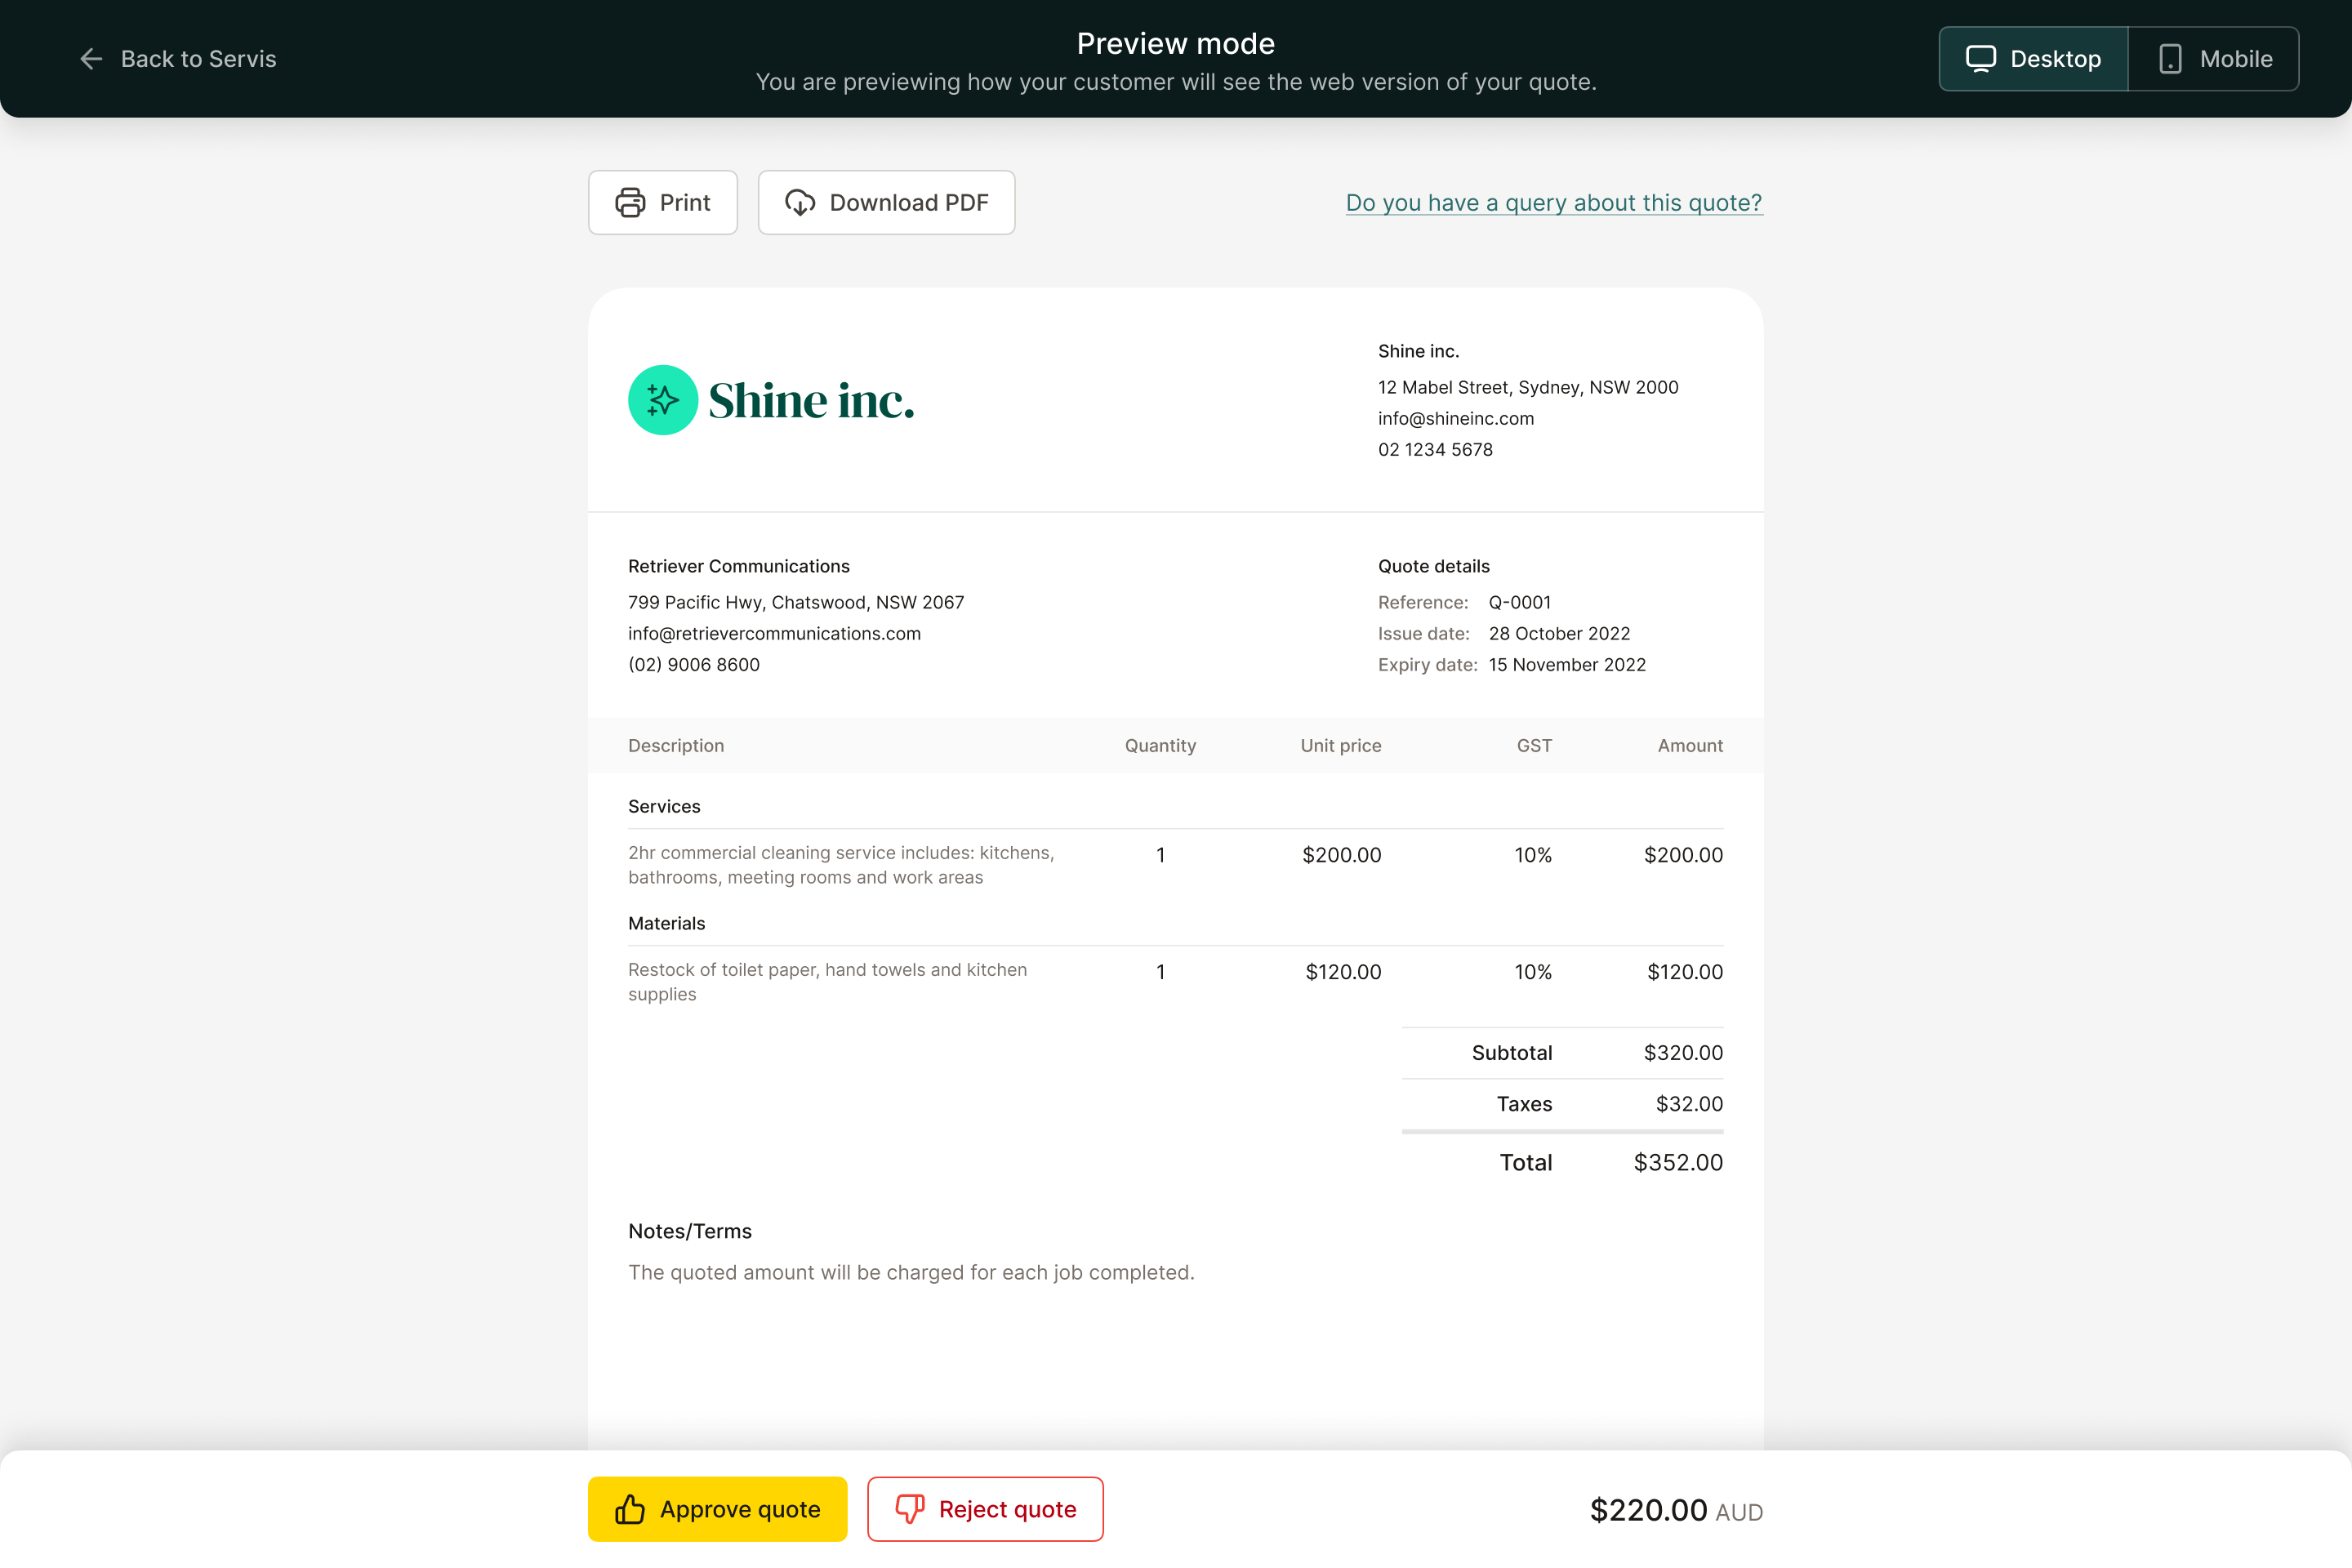2352x1568 pixels.
Task: Switch to Mobile preview
Action: (x=2214, y=59)
